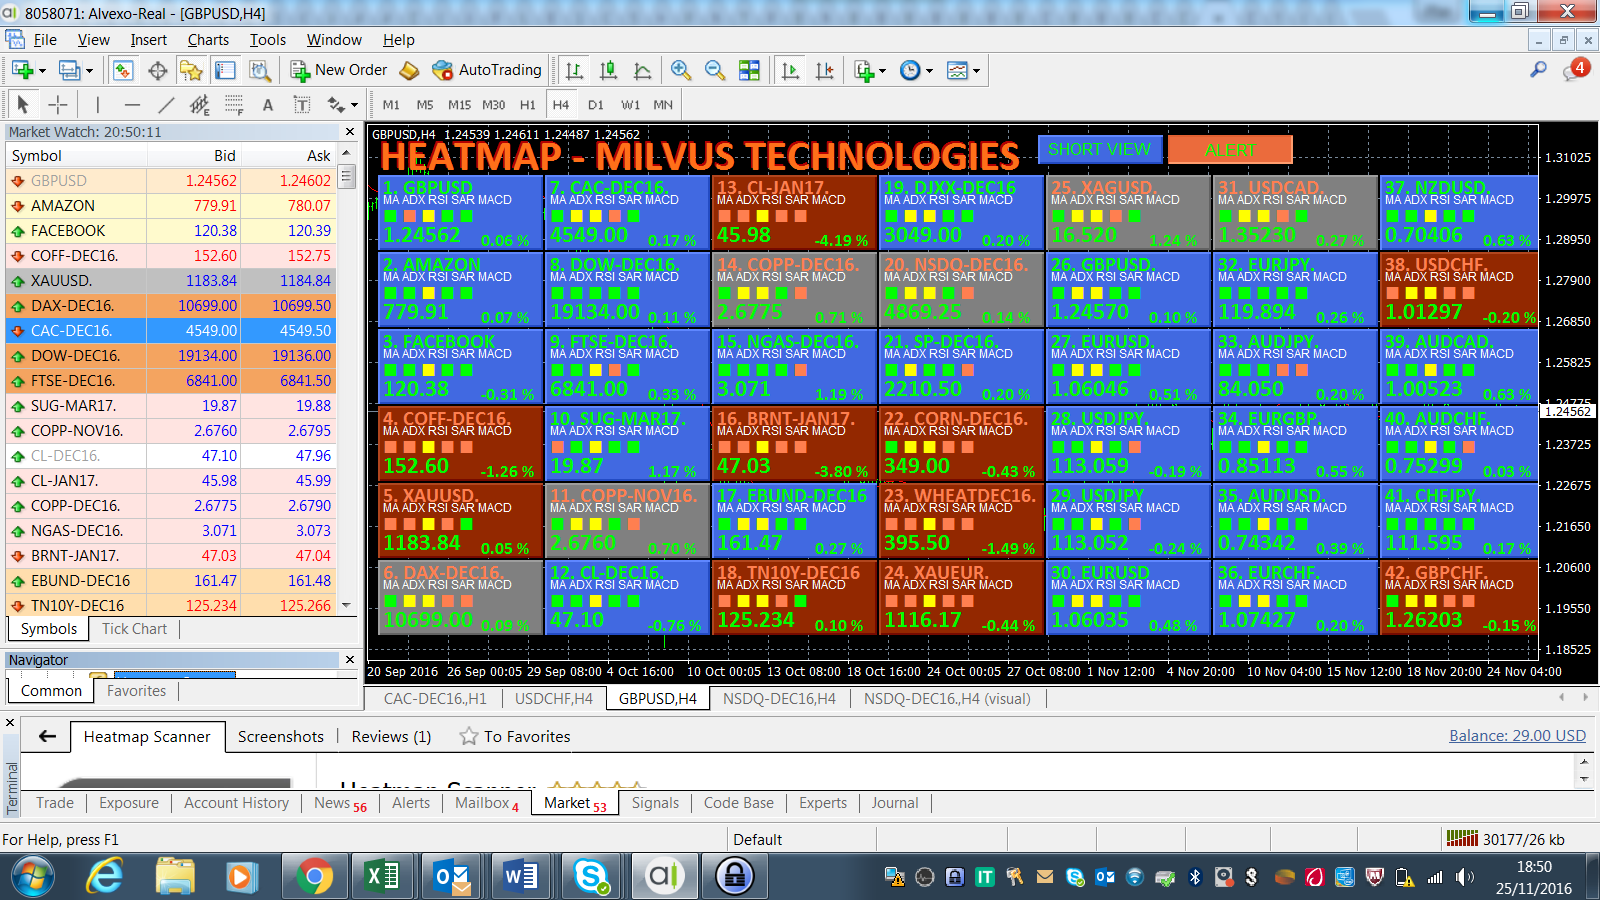Viewport: 1600px width, 900px height.
Task: Select the XAUUSD. row in Market Watch
Action: pos(171,281)
